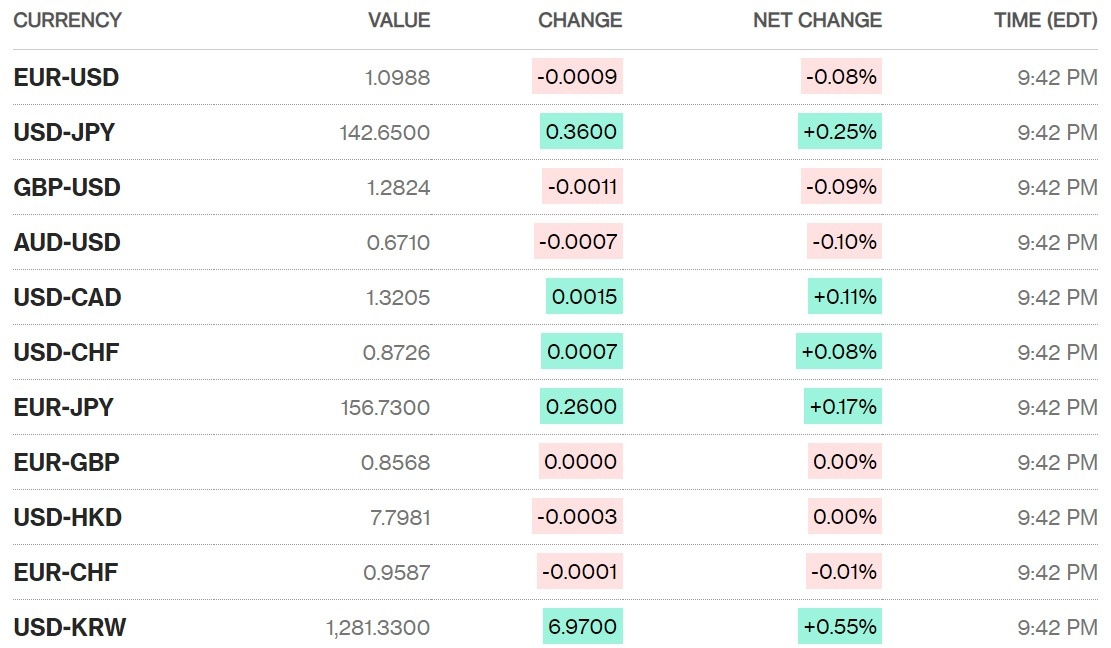Open USD-HKD currency page
The image size is (1111, 648).
[x=67, y=517]
